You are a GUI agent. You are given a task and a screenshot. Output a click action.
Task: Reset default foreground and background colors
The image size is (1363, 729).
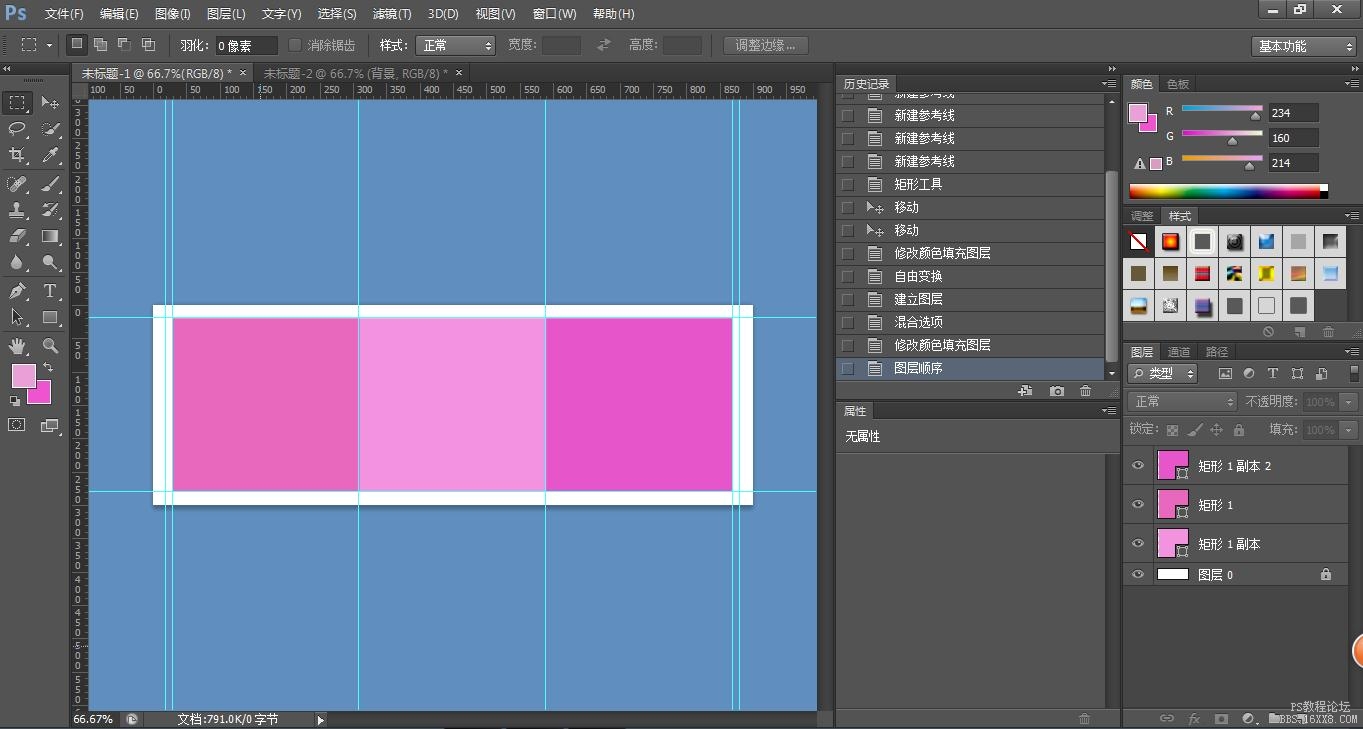point(15,401)
